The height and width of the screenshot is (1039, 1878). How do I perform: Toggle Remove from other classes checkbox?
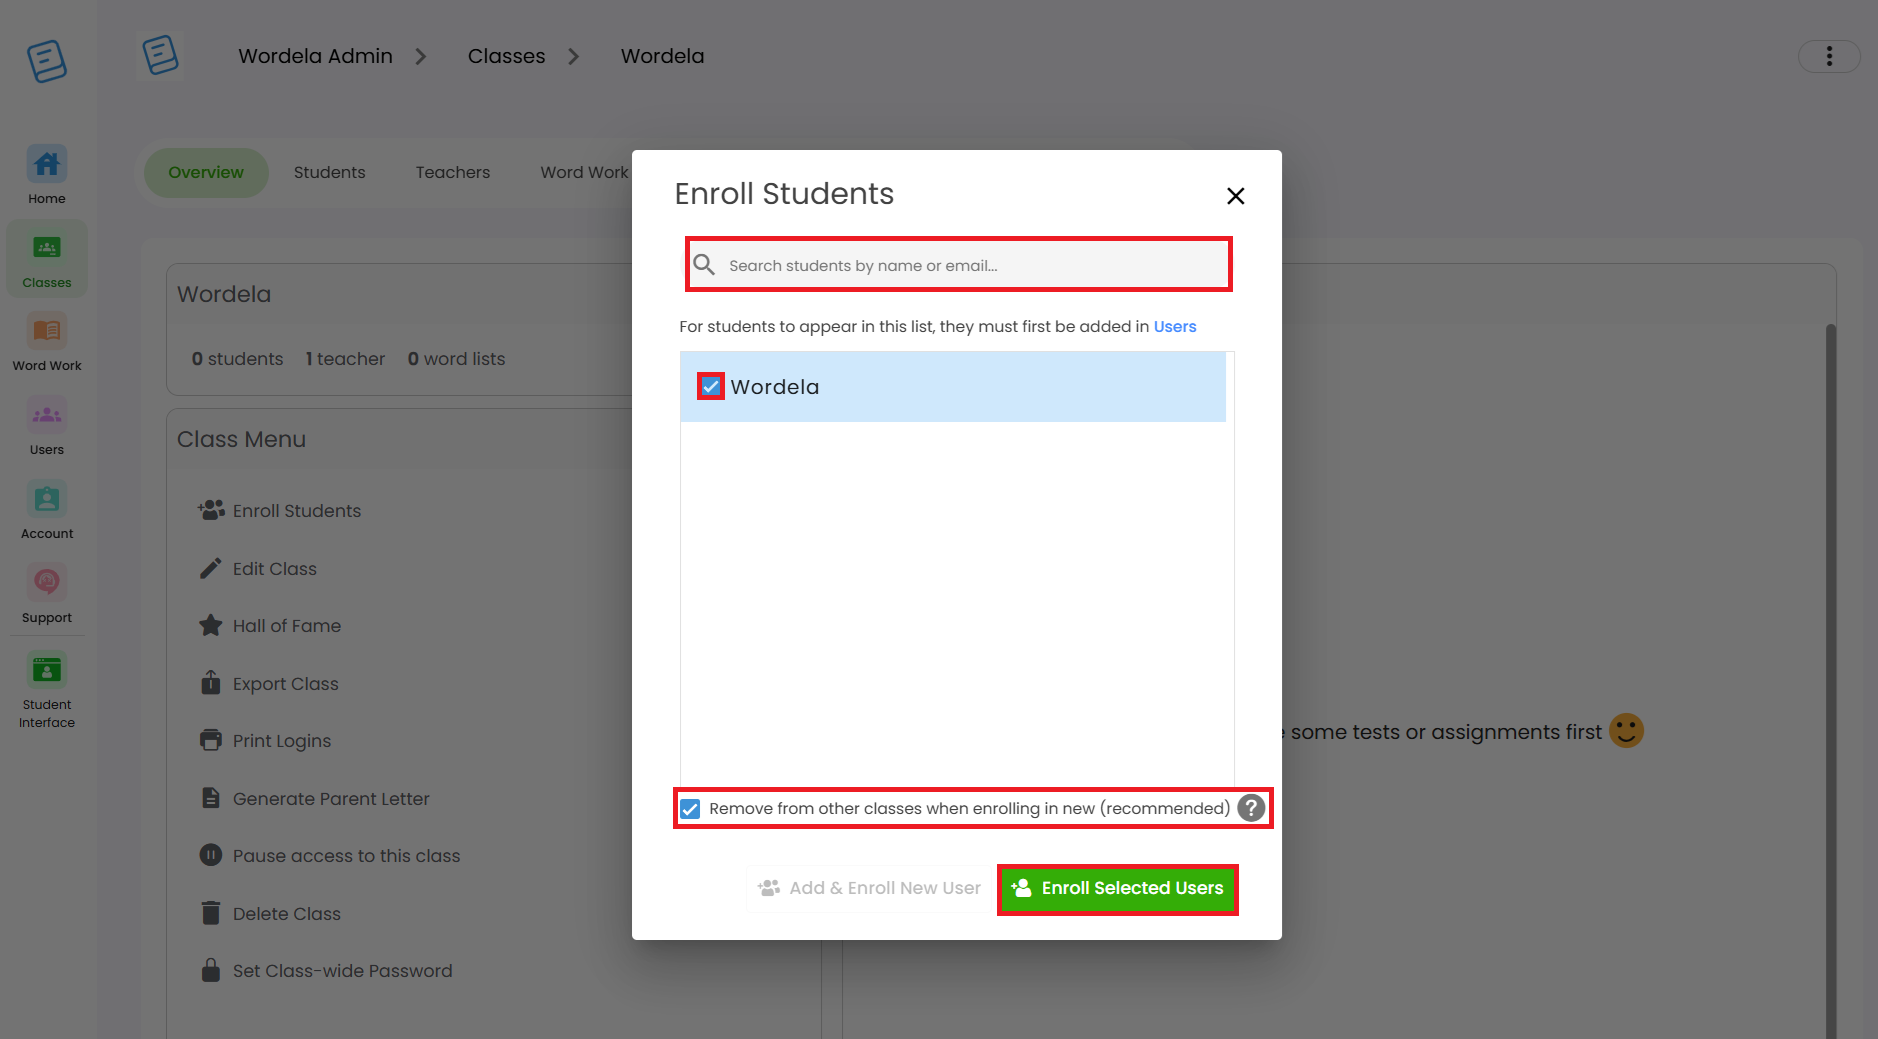coord(690,808)
